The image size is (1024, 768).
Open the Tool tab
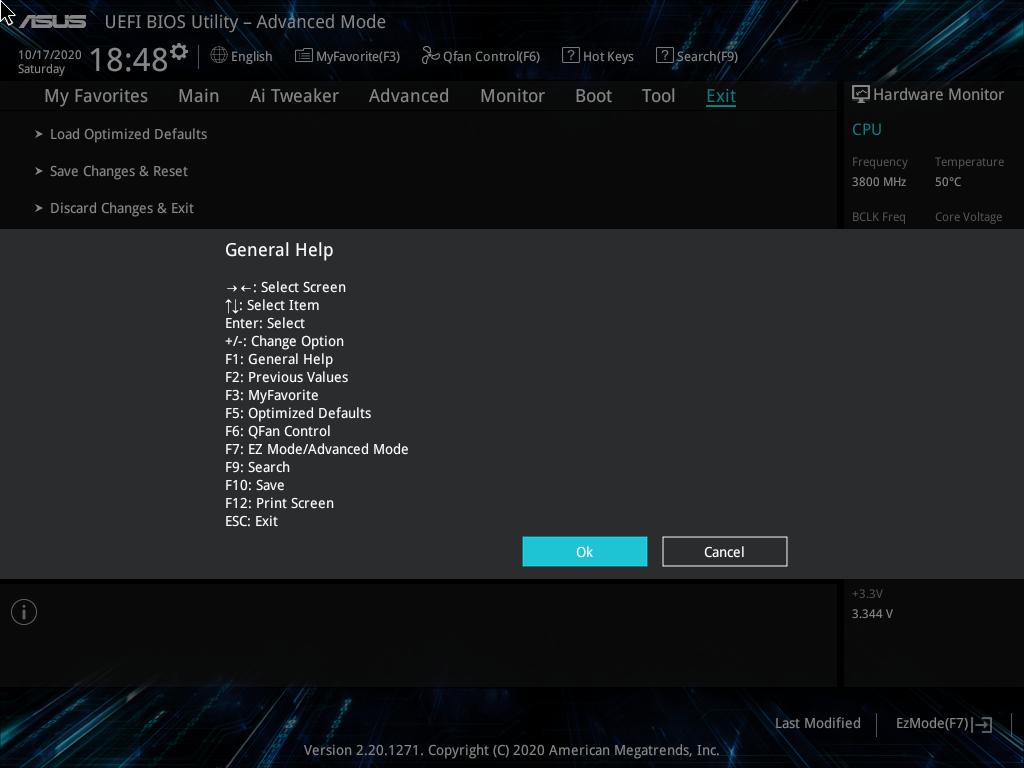pyautogui.click(x=658, y=96)
